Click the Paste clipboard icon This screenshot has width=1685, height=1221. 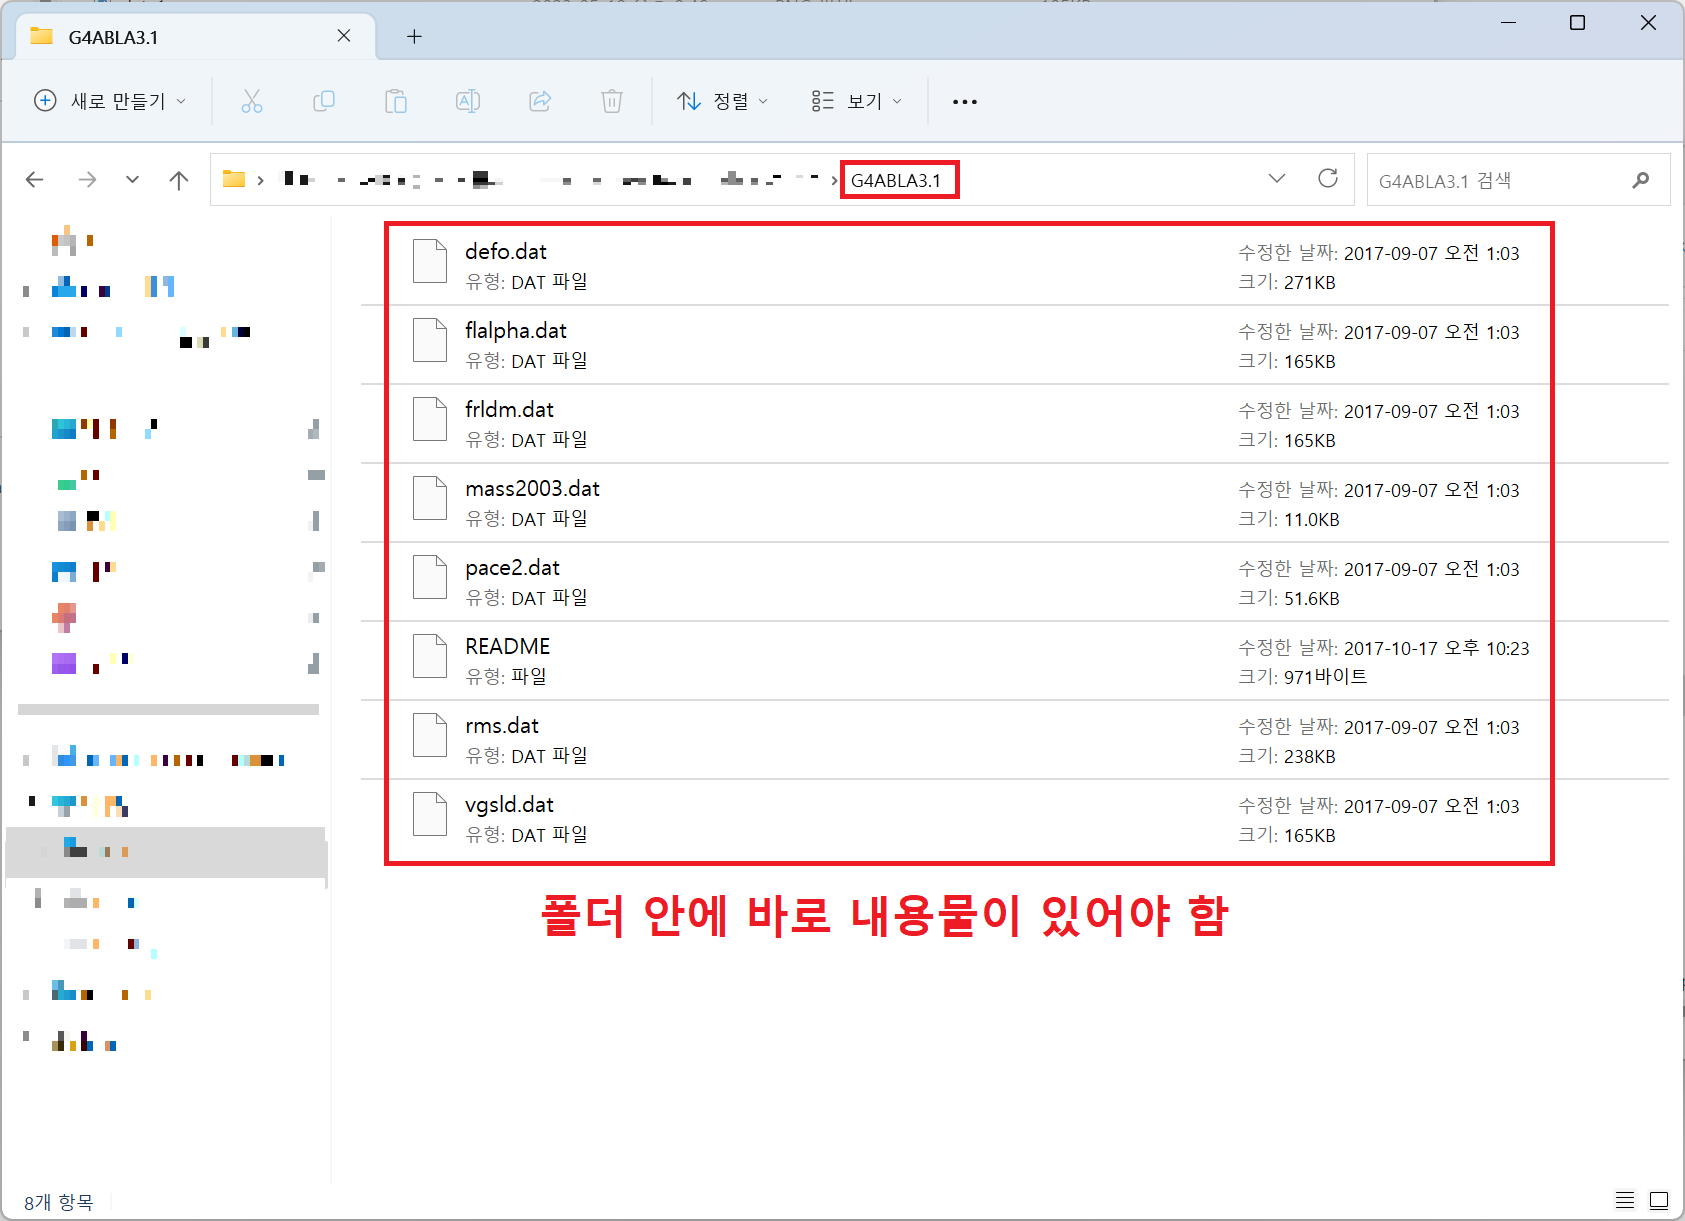tap(396, 101)
